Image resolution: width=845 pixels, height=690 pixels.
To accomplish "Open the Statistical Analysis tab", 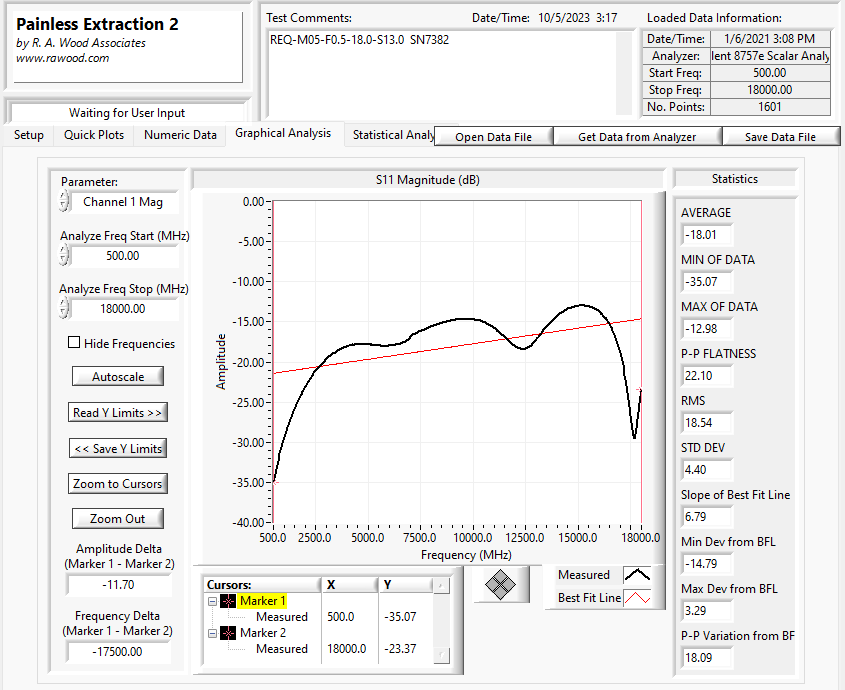I will point(393,135).
